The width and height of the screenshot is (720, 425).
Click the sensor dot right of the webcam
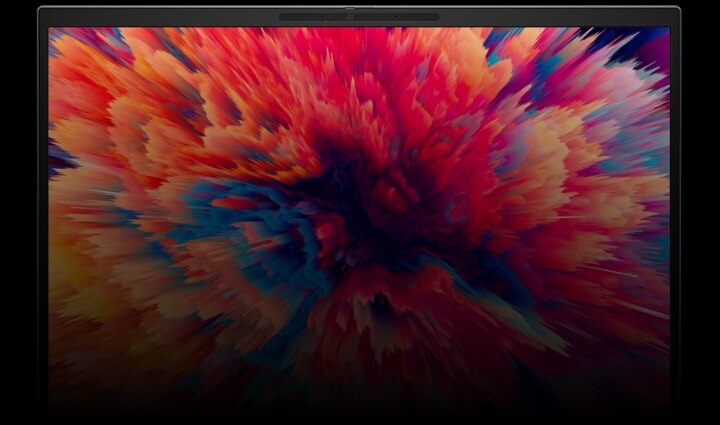coord(395,17)
